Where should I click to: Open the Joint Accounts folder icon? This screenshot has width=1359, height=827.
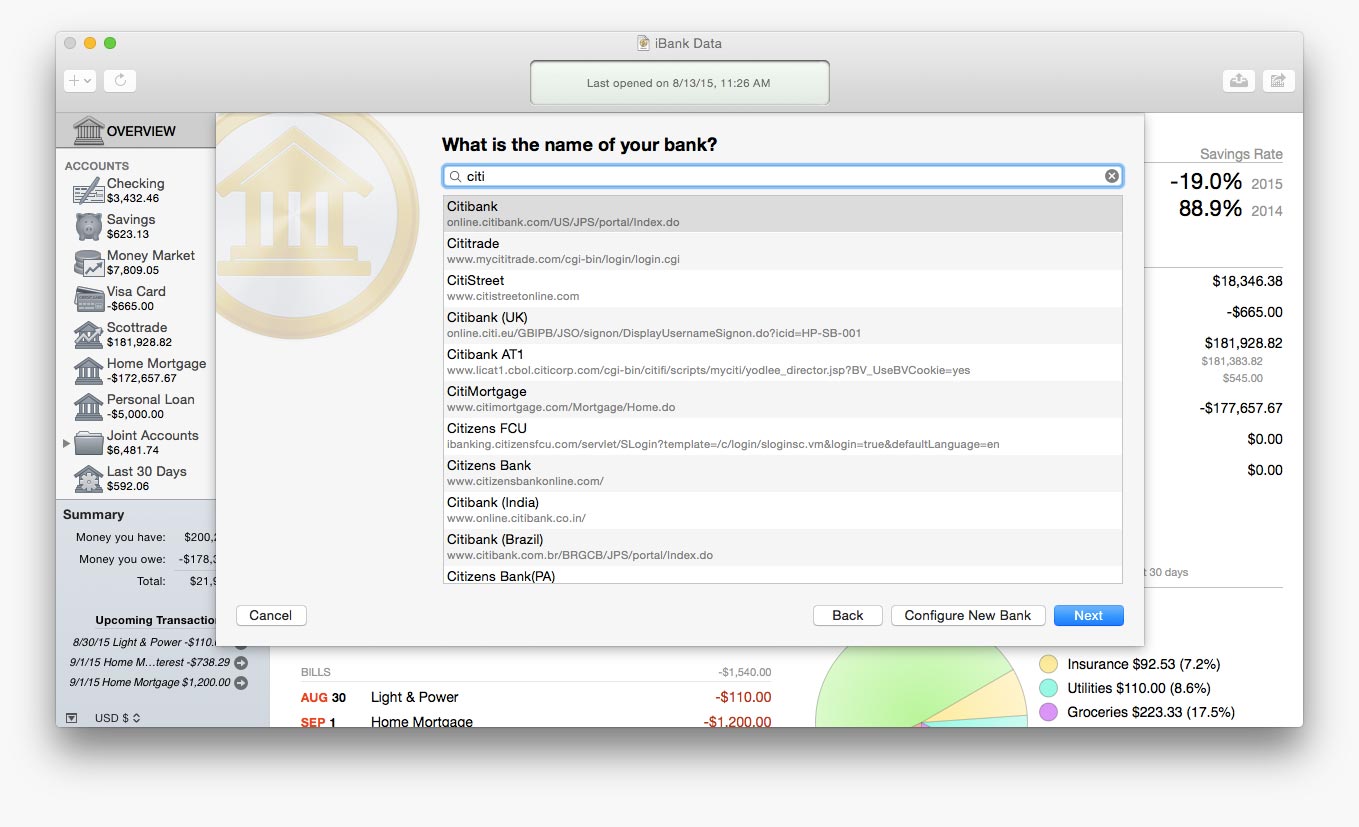[88, 443]
